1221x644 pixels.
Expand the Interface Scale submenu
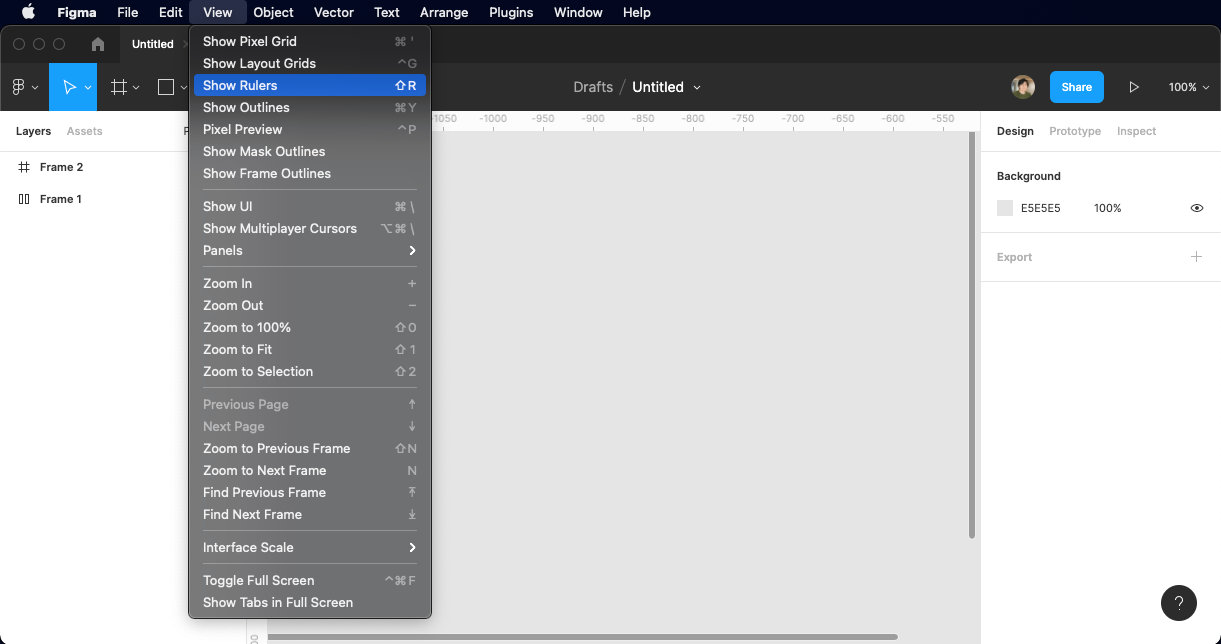pyautogui.click(x=310, y=547)
